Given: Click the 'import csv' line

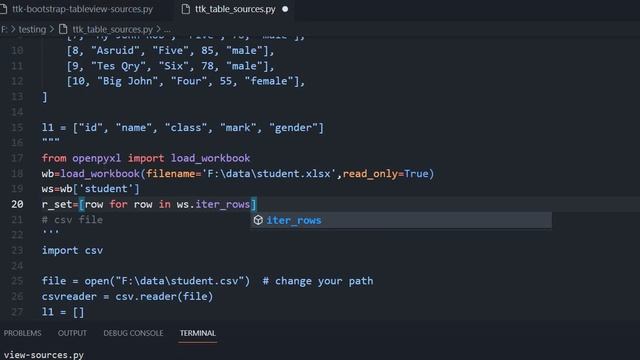Looking at the screenshot, I should pos(72,250).
